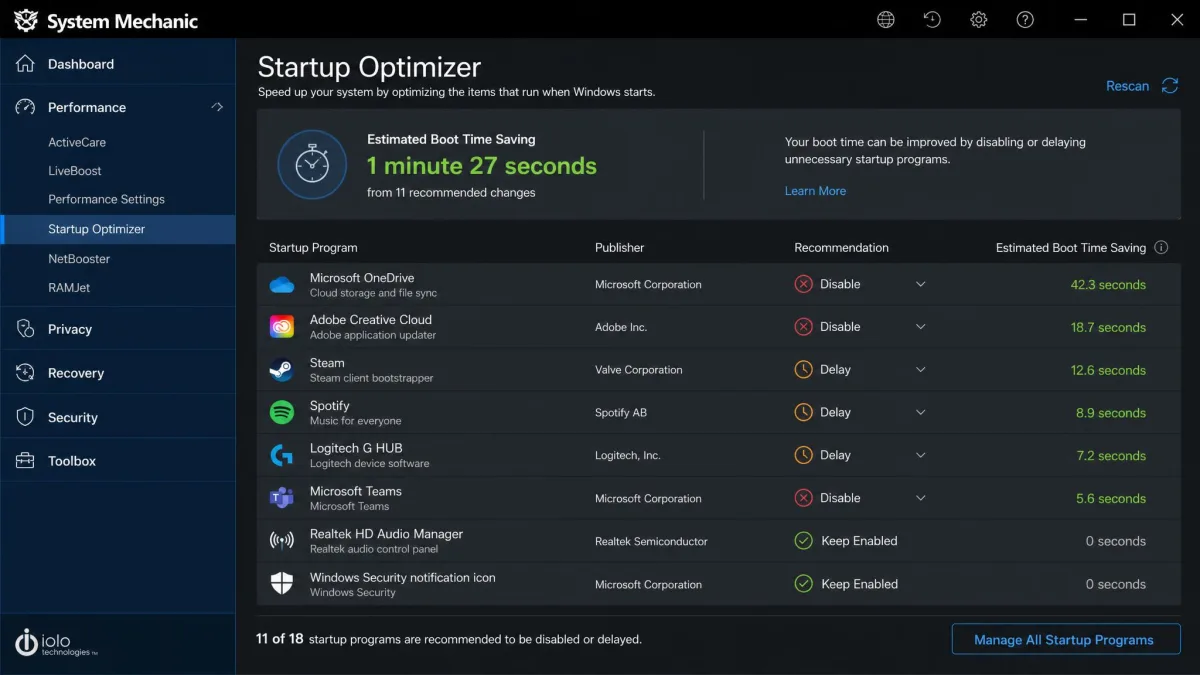This screenshot has height=675, width=1200.
Task: Click the iolo technologies logo
Action: point(56,642)
